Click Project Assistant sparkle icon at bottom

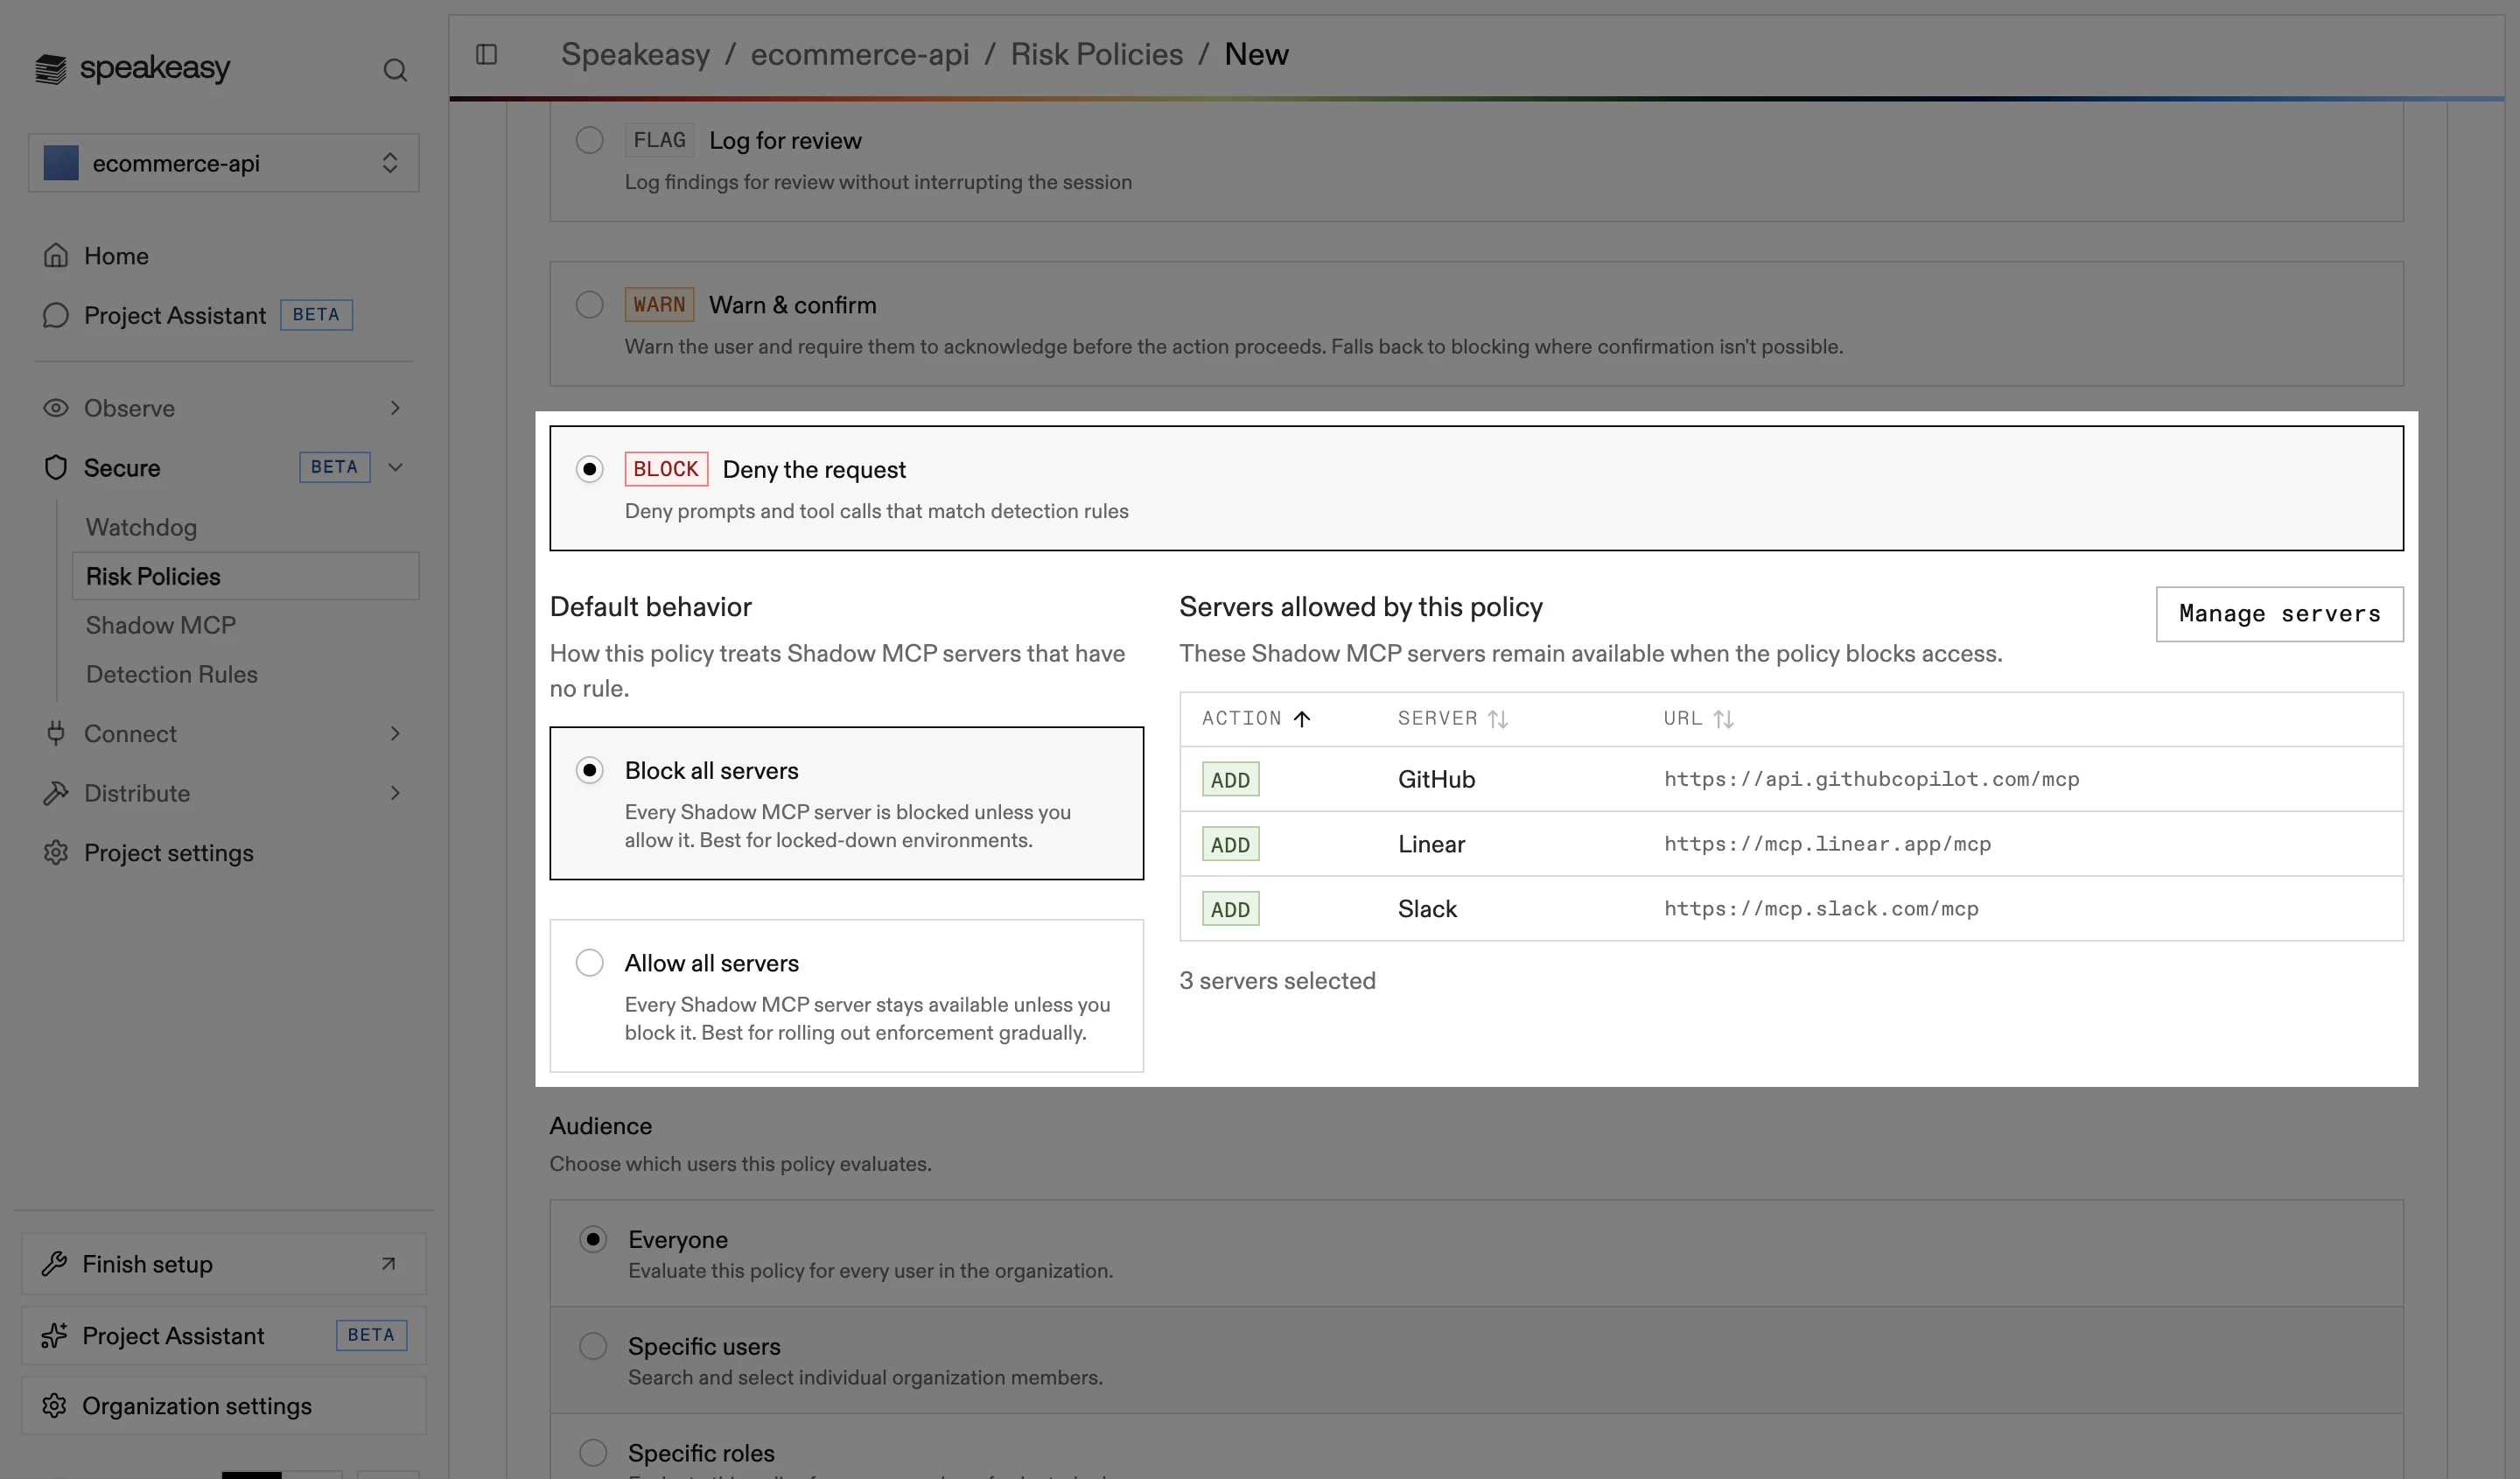pos(54,1336)
